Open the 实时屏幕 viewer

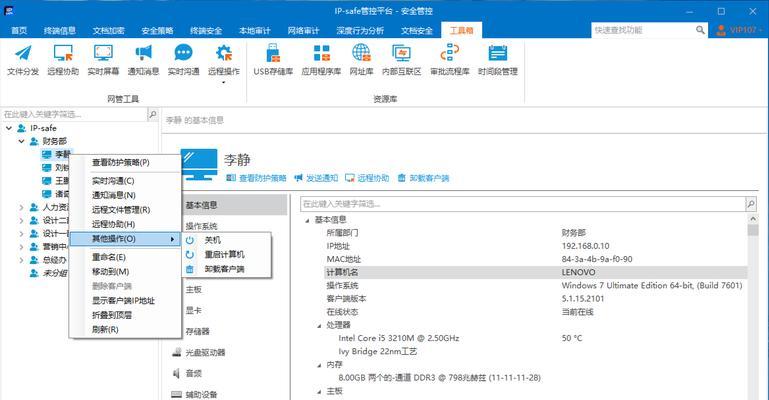(103, 60)
